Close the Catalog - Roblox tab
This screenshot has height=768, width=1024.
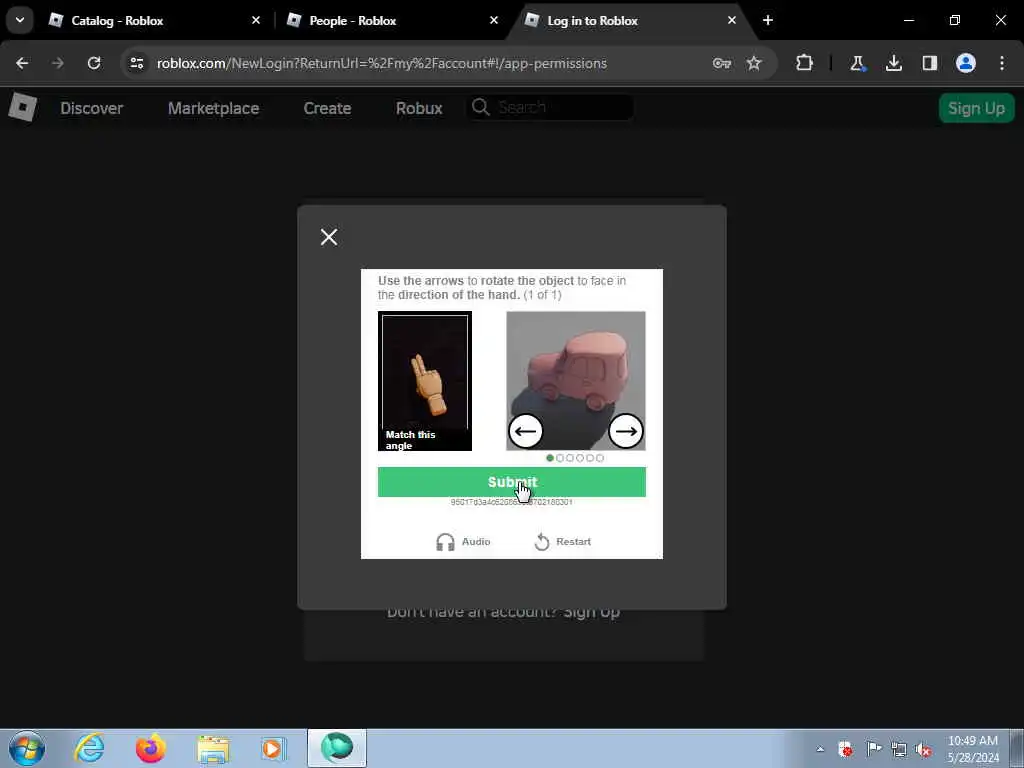tap(256, 20)
